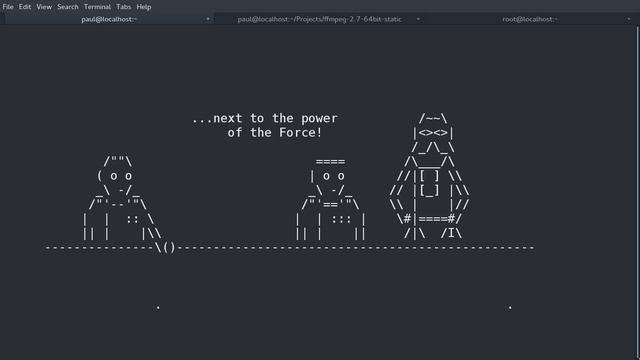Open the File menu
This screenshot has height=360, width=640.
(8, 7)
